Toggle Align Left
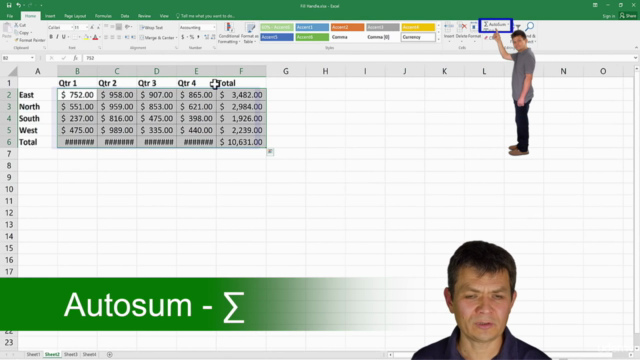The width and height of the screenshot is (640, 360). [x=106, y=37]
